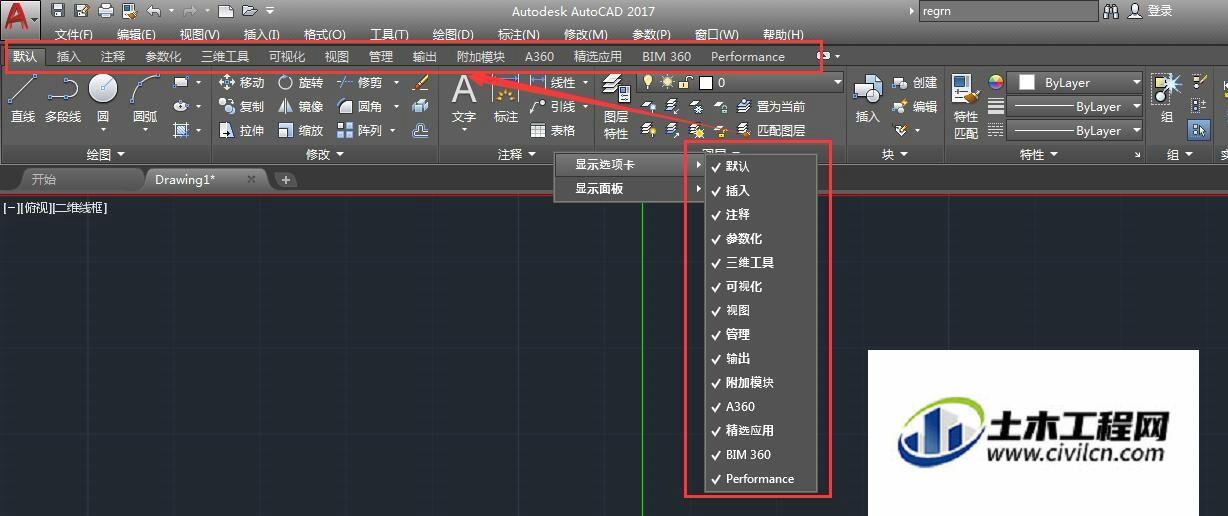Select the Scale (缩放) tool

(300, 131)
